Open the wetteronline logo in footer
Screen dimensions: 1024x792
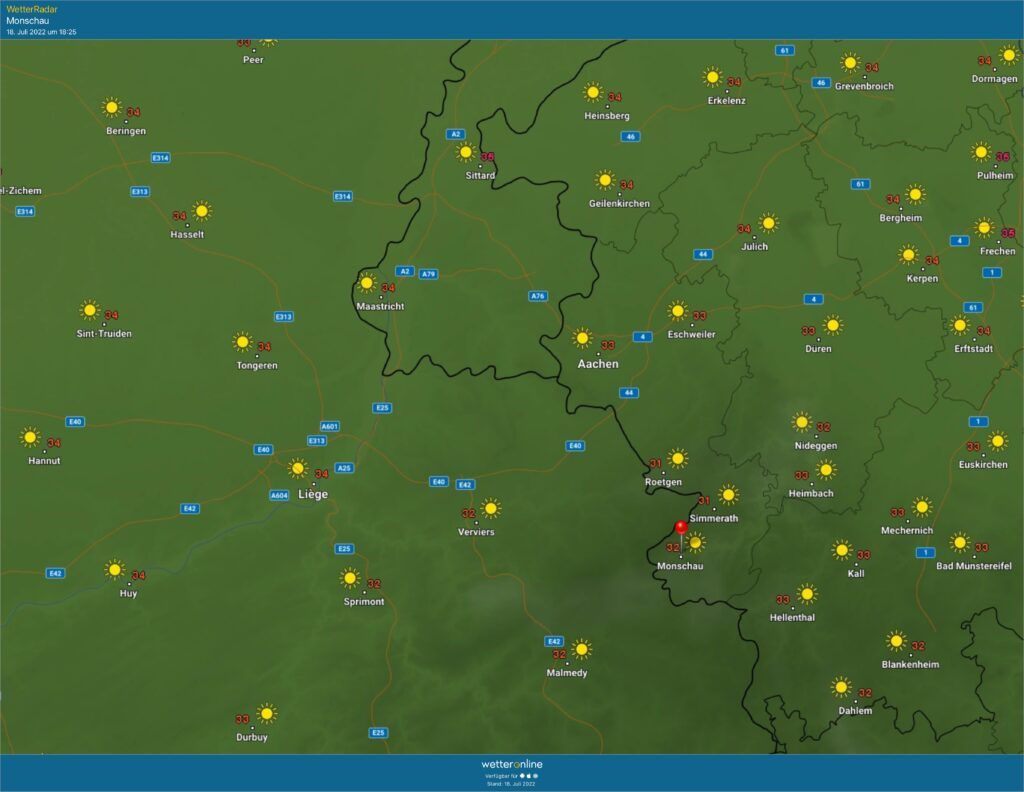point(512,764)
